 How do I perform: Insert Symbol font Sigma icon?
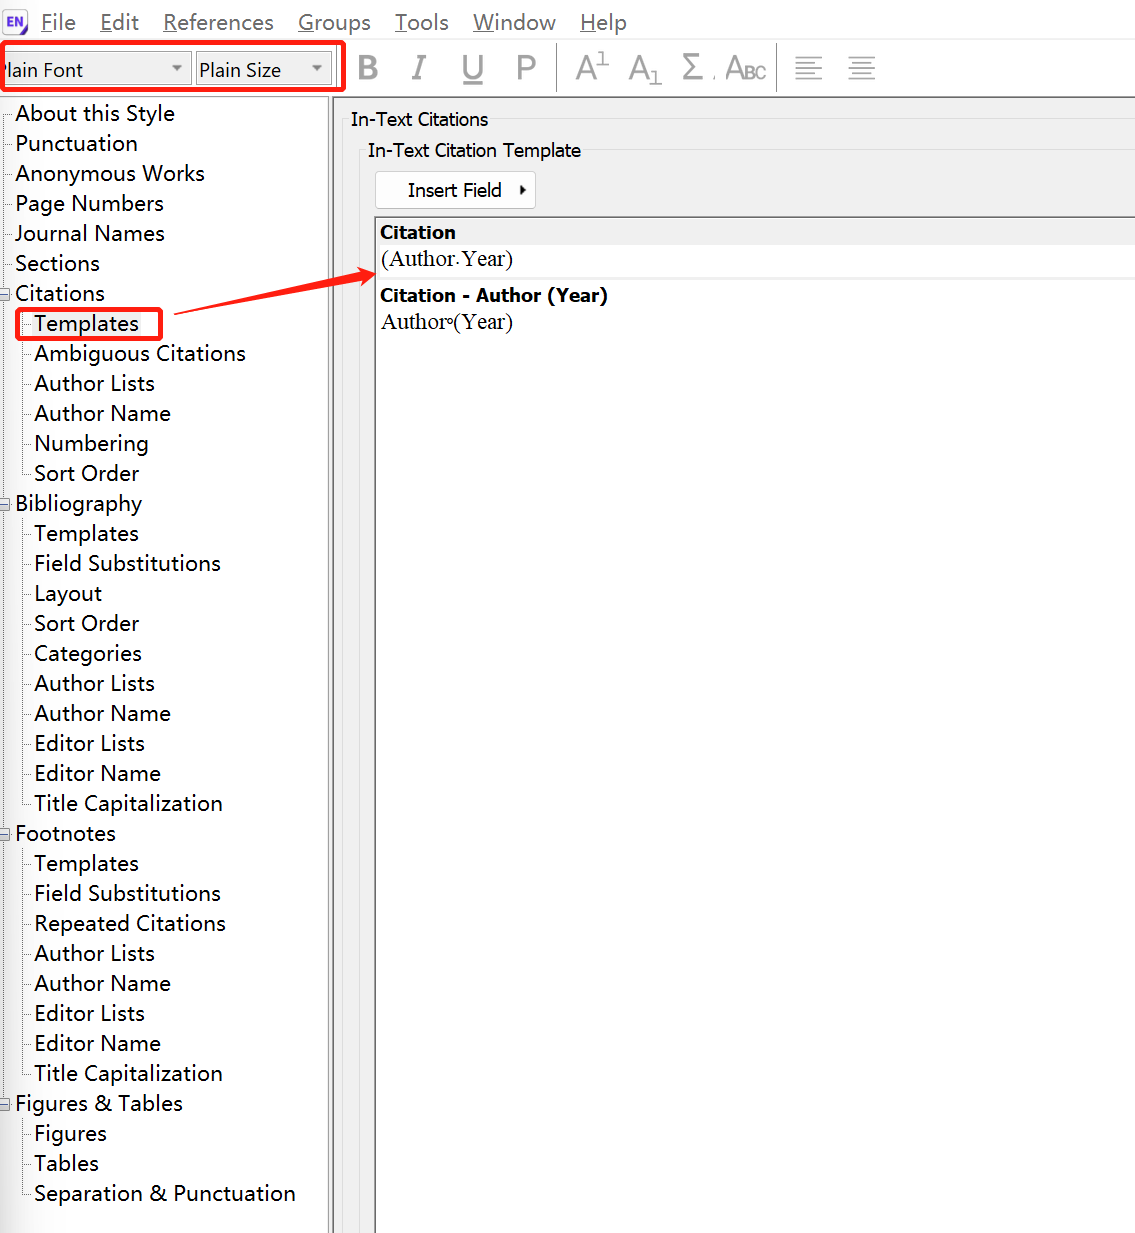(692, 67)
